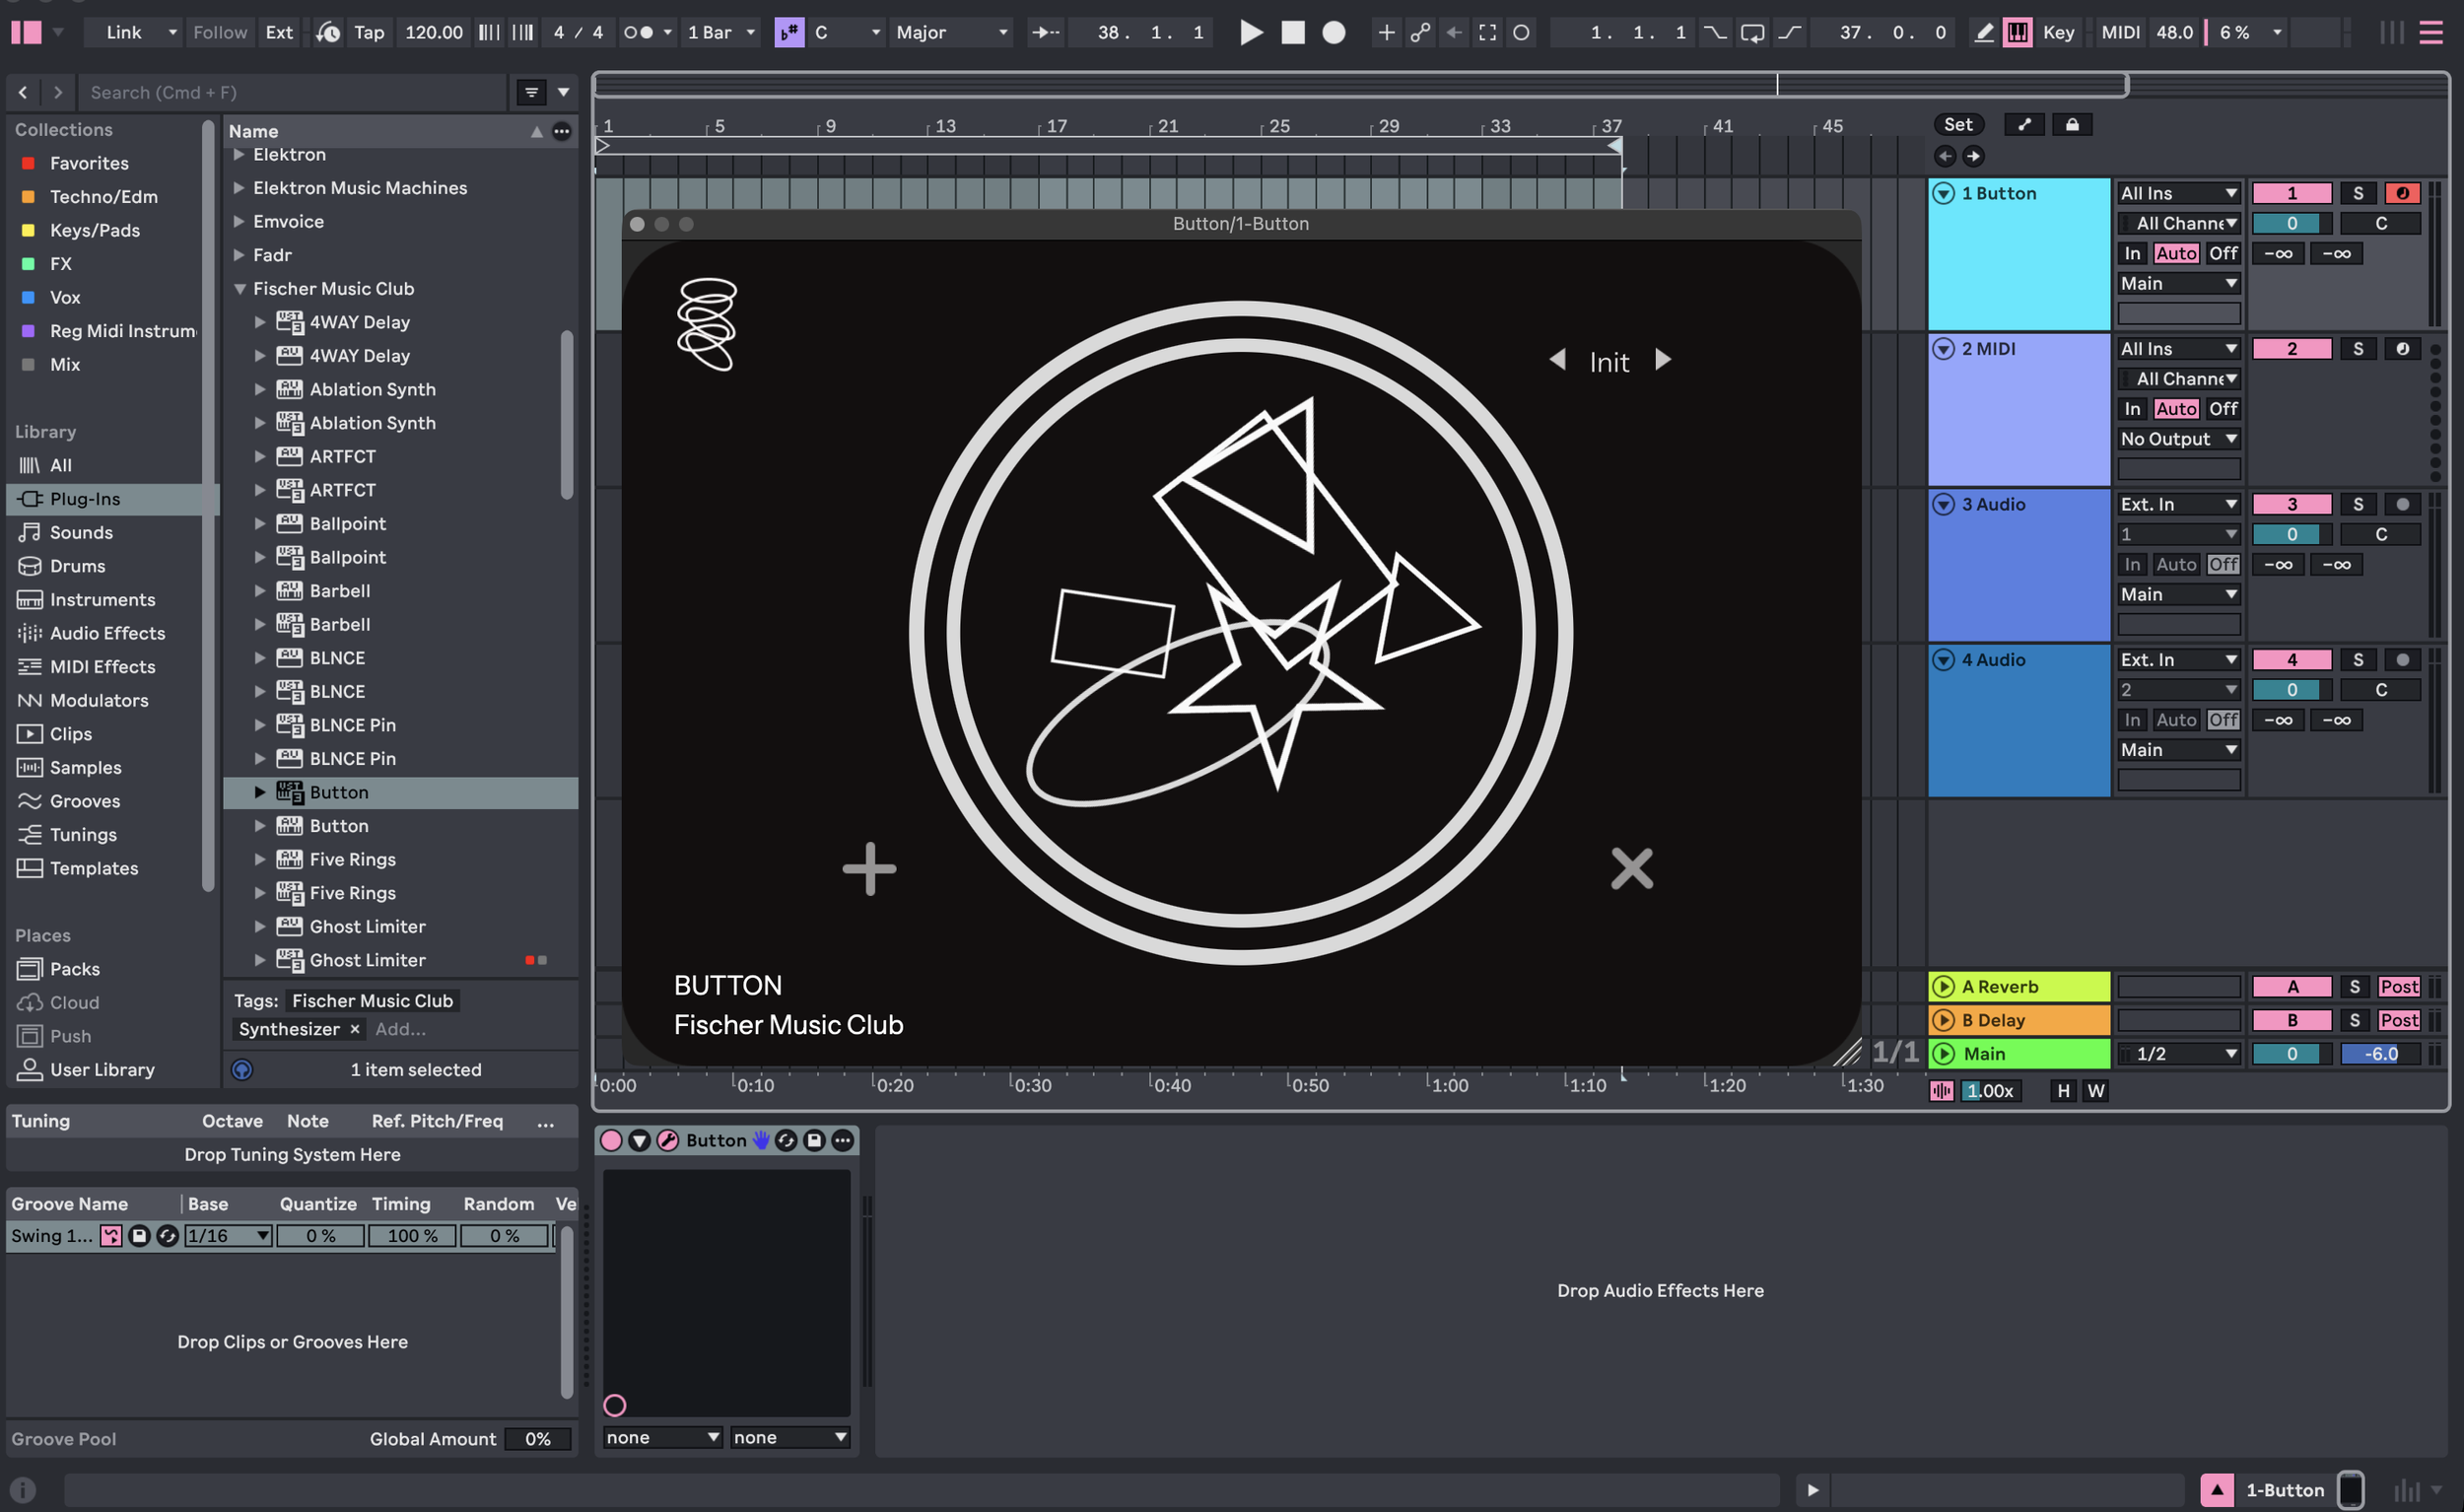Toggle the Draw Mode pencil icon

click(1984, 32)
